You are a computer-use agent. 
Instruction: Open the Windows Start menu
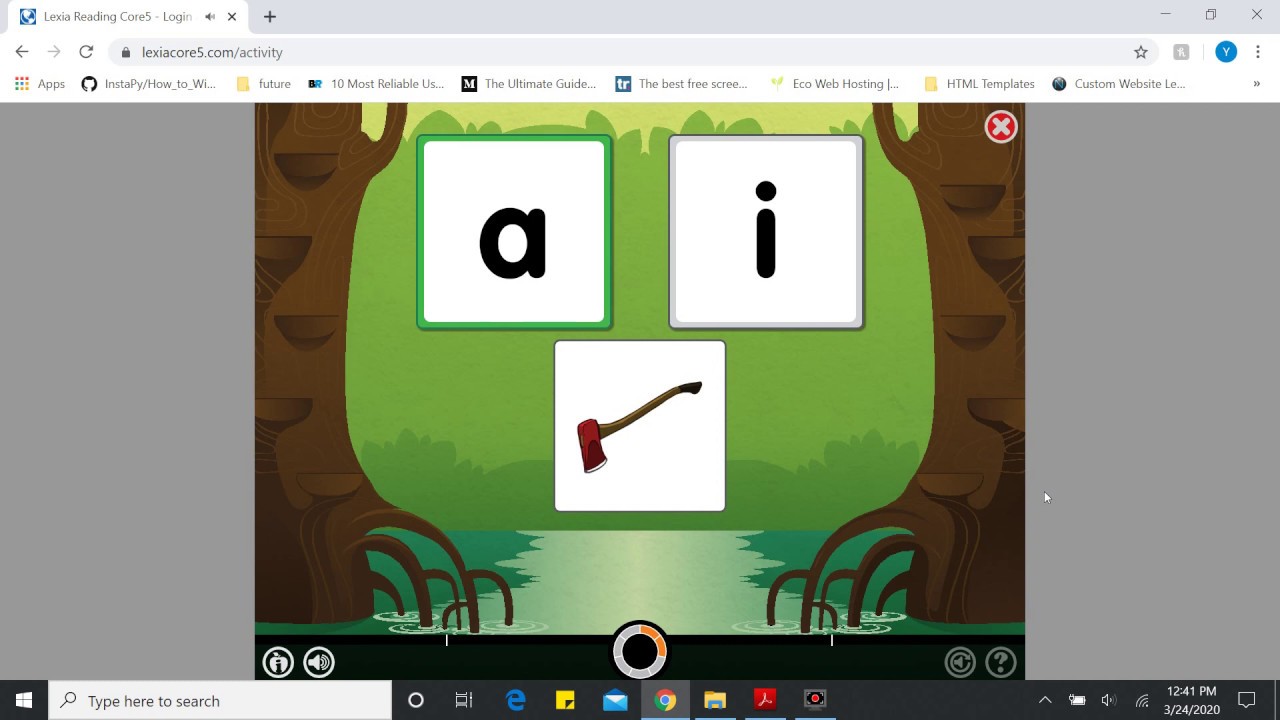[24, 700]
